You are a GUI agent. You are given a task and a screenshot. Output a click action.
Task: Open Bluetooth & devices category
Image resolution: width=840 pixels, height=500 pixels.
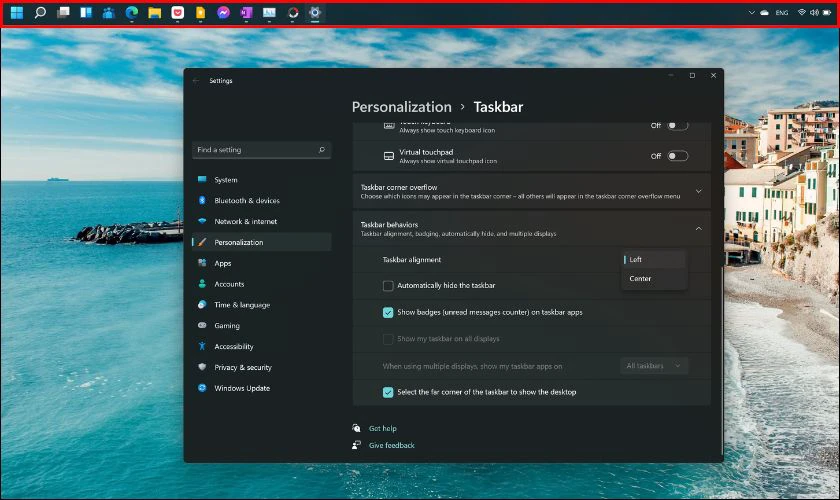[261, 200]
